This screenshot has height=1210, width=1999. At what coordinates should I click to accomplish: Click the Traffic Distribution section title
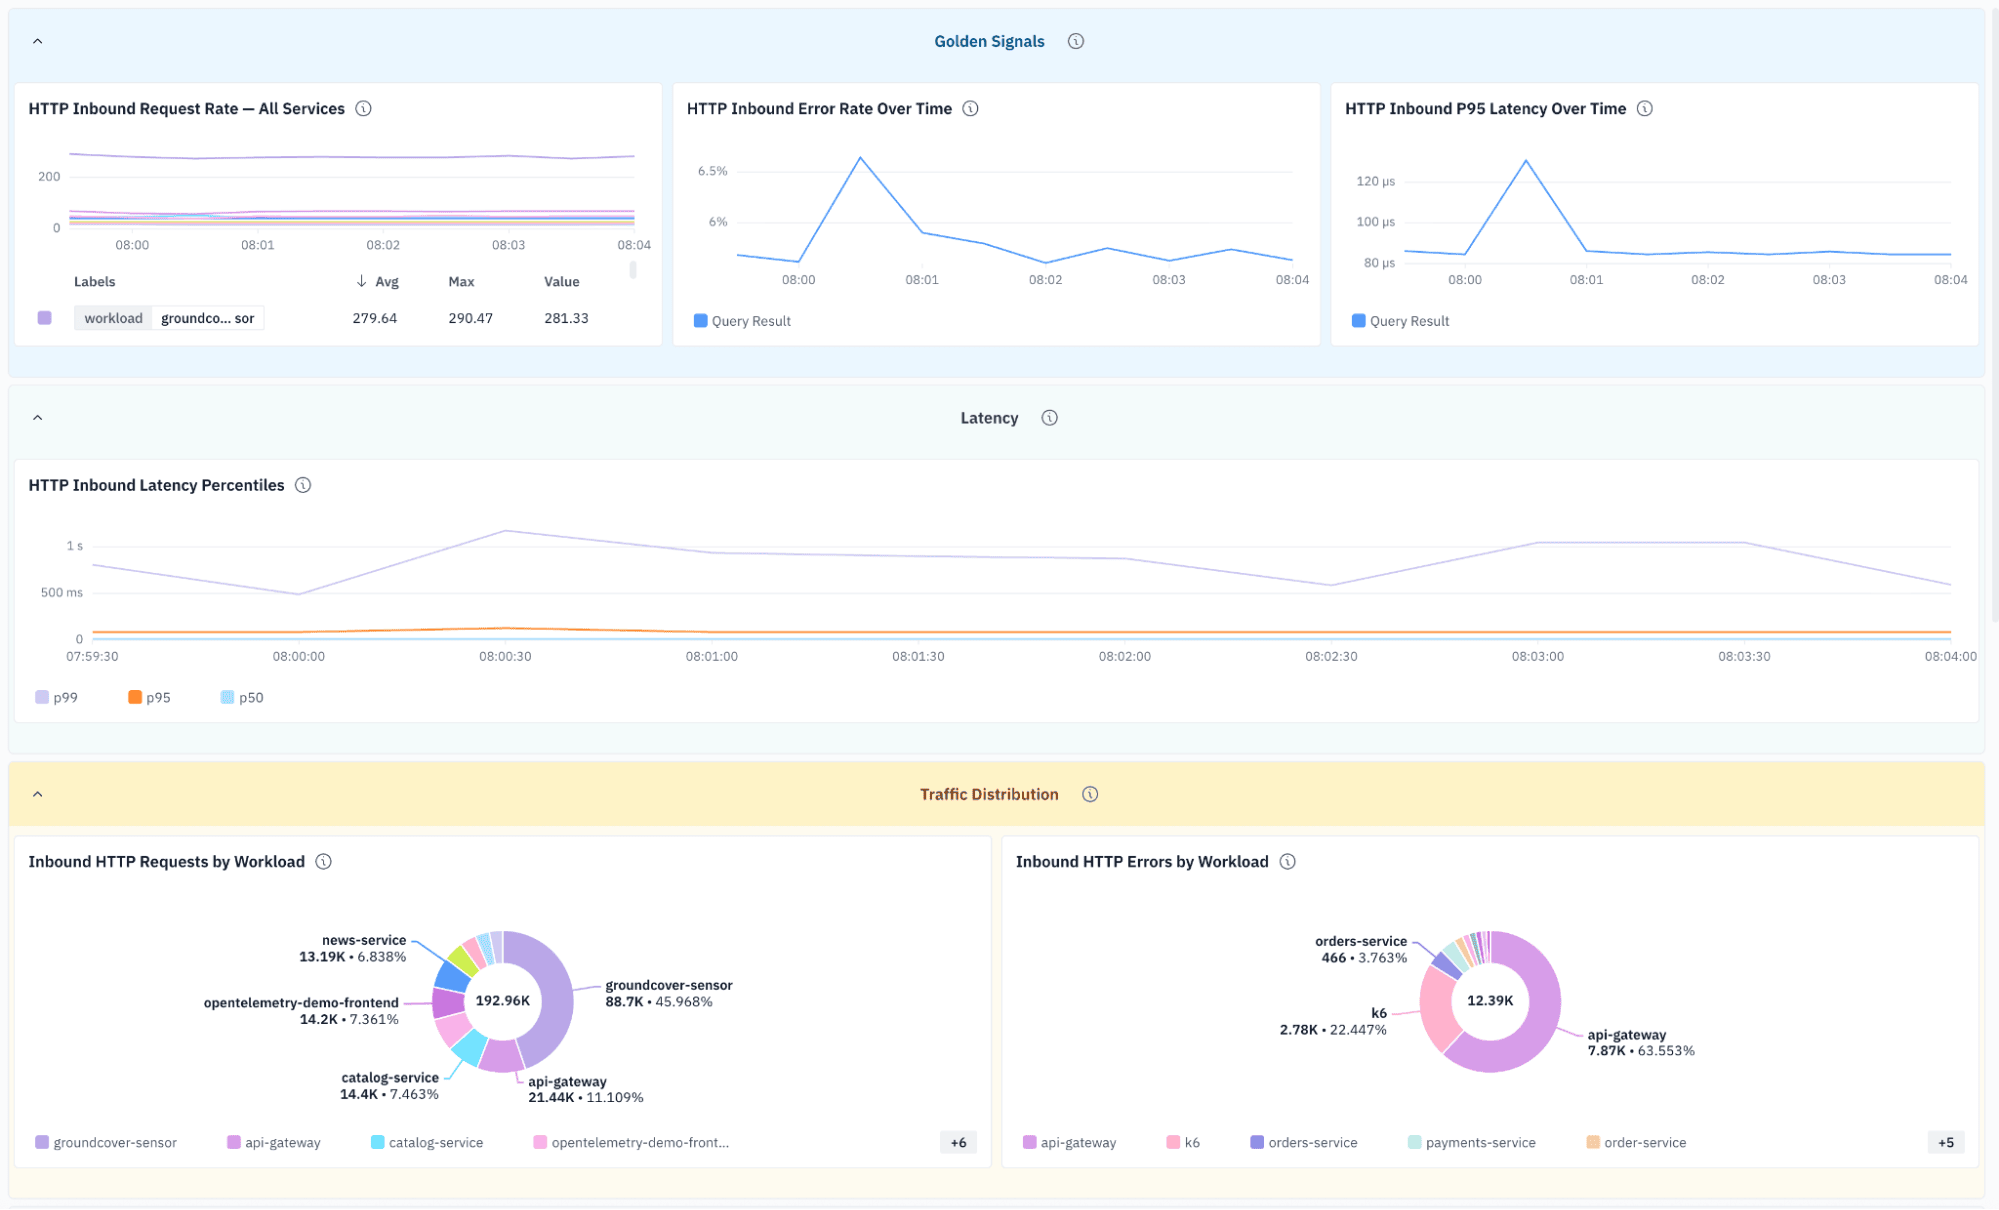pyautogui.click(x=989, y=794)
